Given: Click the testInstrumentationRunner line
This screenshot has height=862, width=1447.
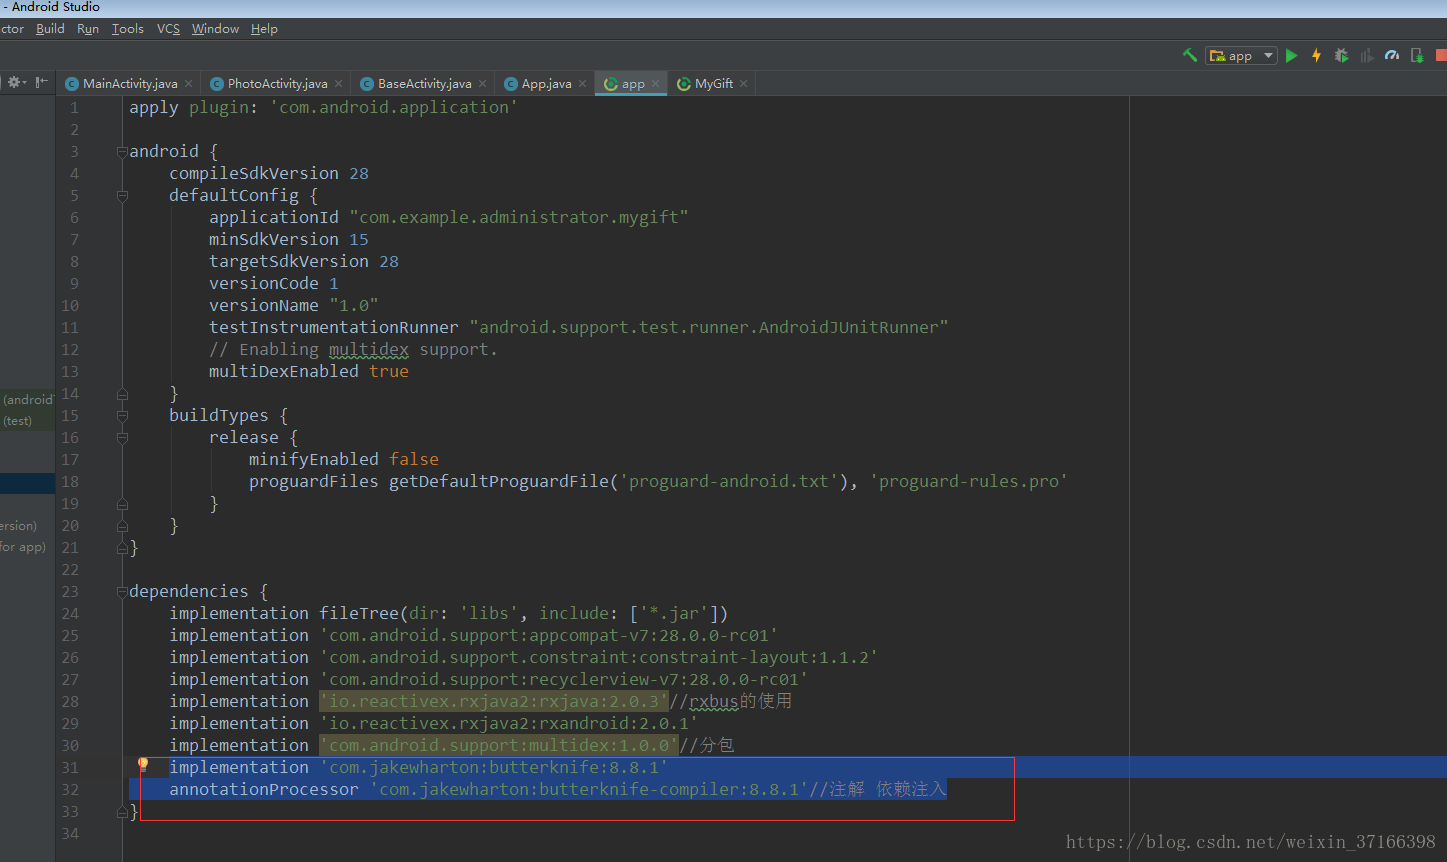Looking at the screenshot, I should pos(579,327).
